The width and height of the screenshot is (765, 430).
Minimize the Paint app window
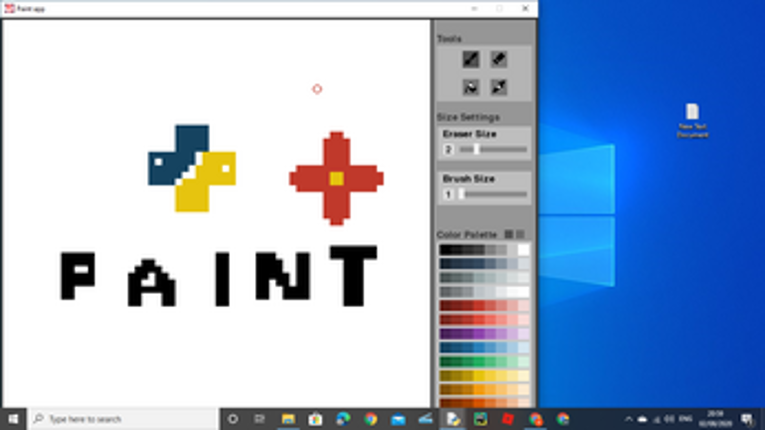tap(474, 8)
